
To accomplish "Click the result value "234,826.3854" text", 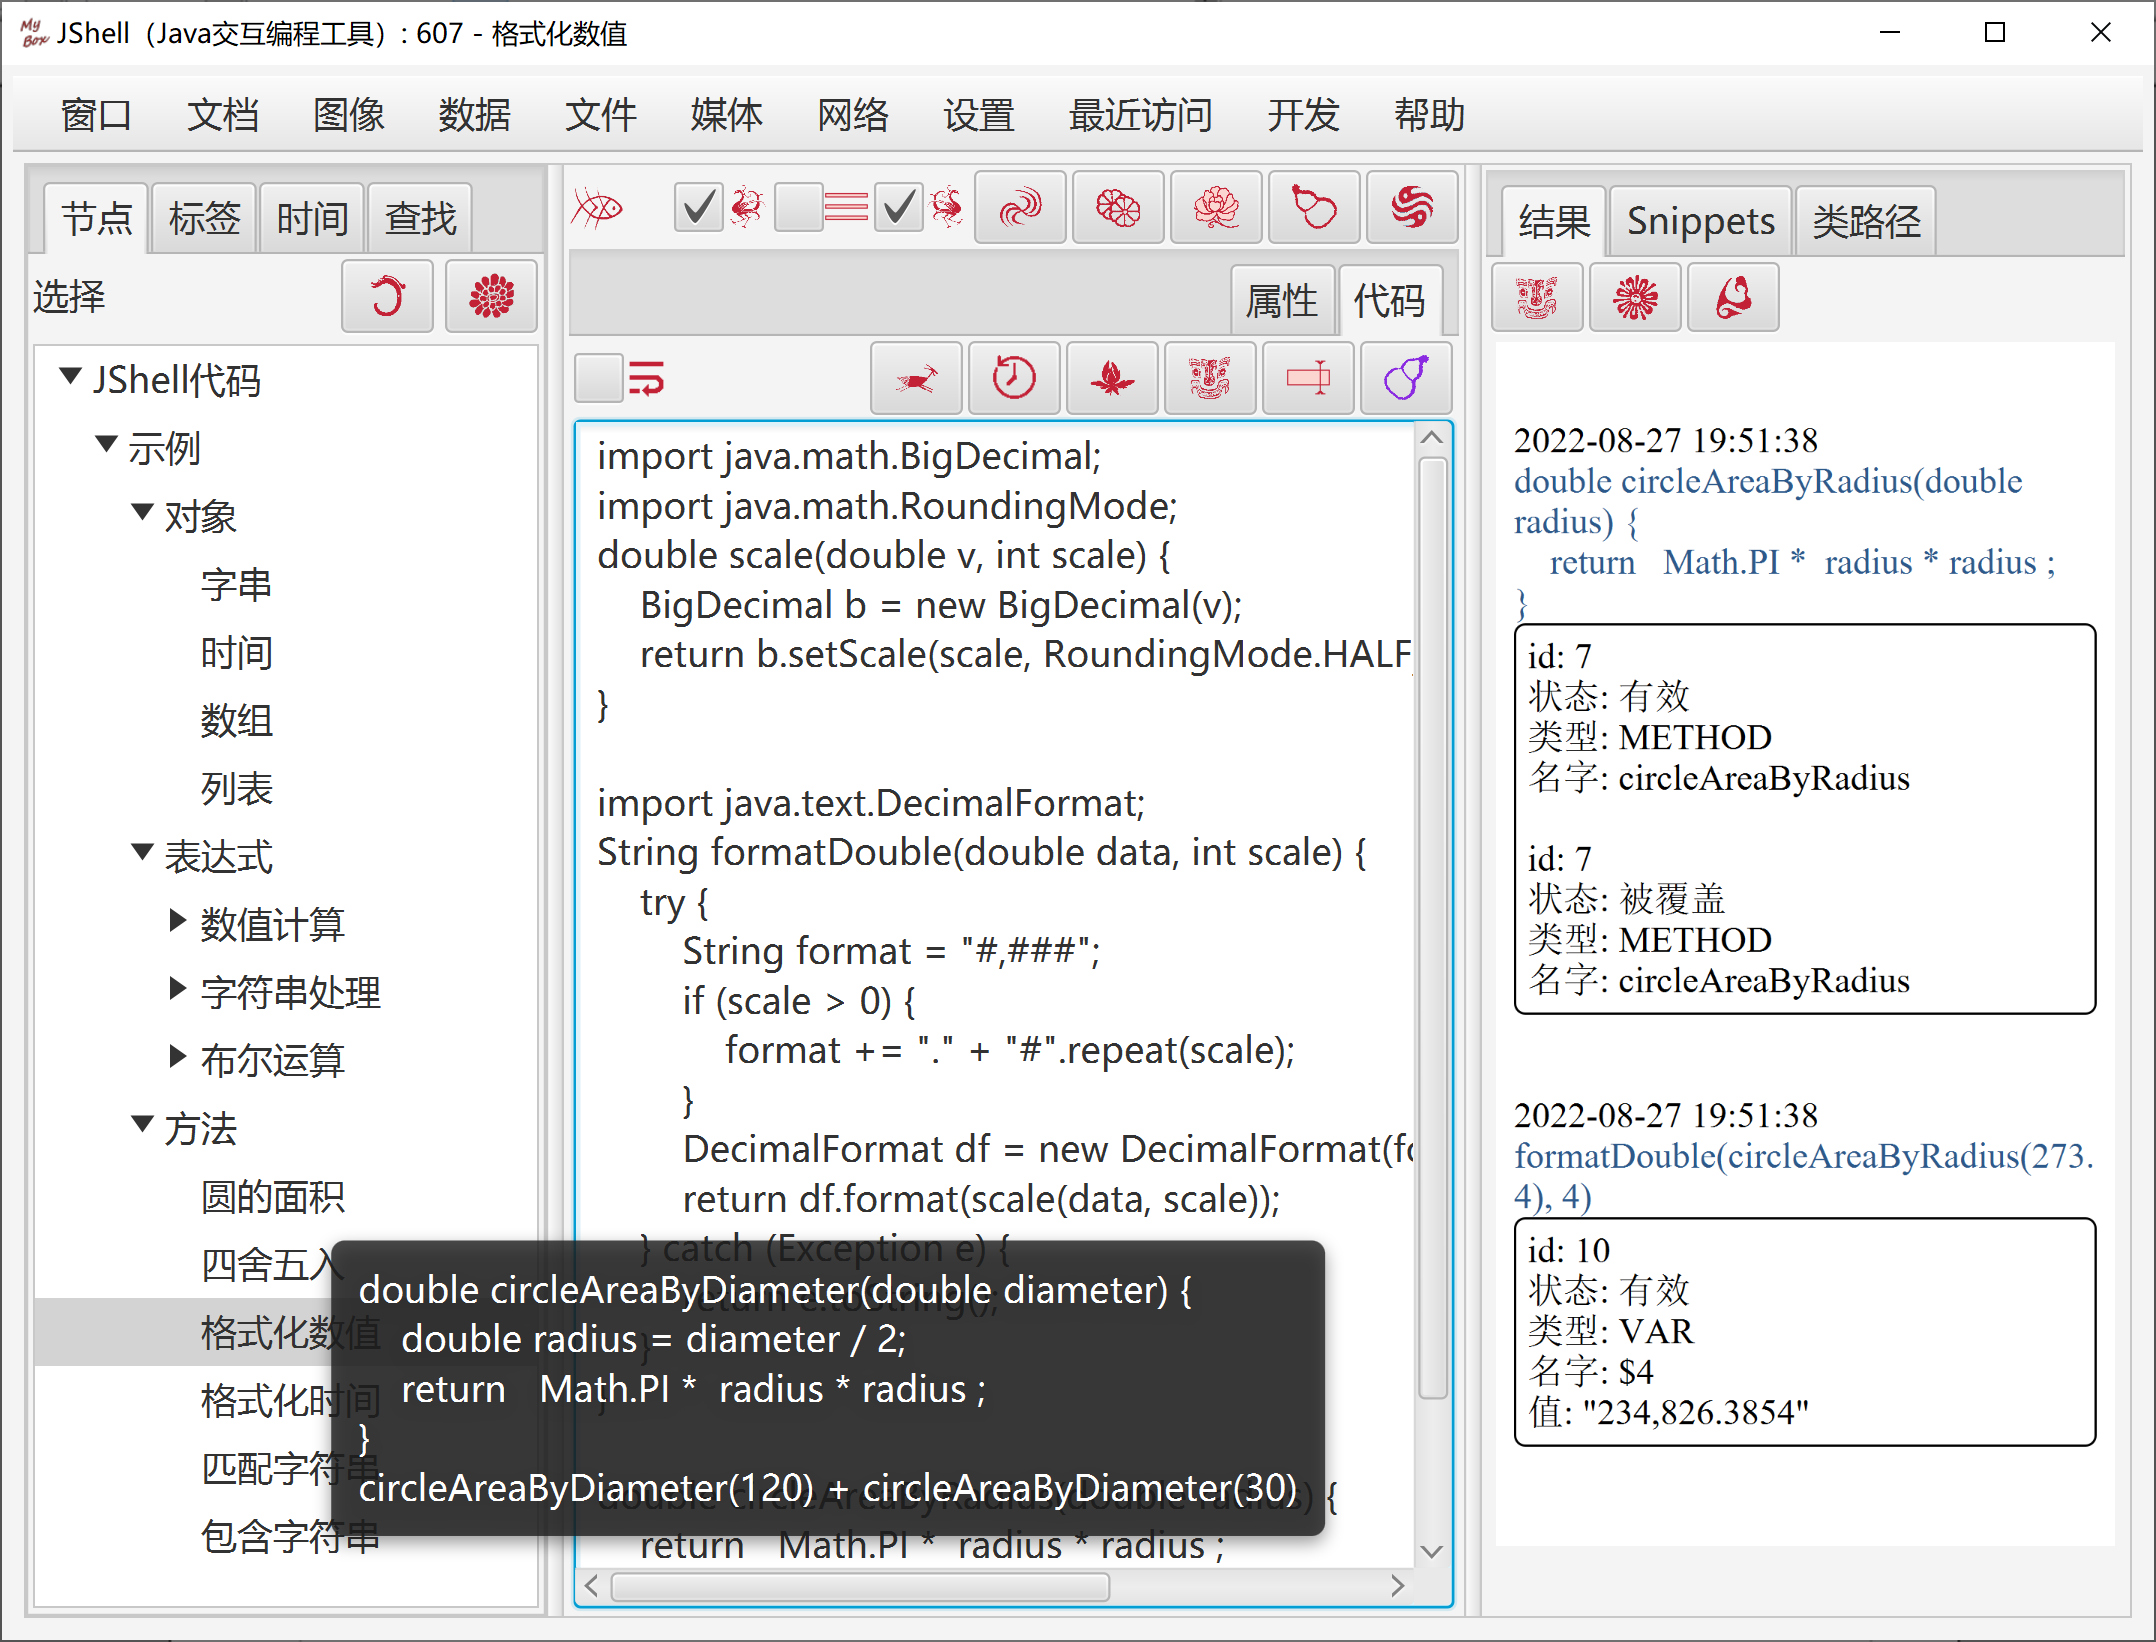I will (1696, 1412).
